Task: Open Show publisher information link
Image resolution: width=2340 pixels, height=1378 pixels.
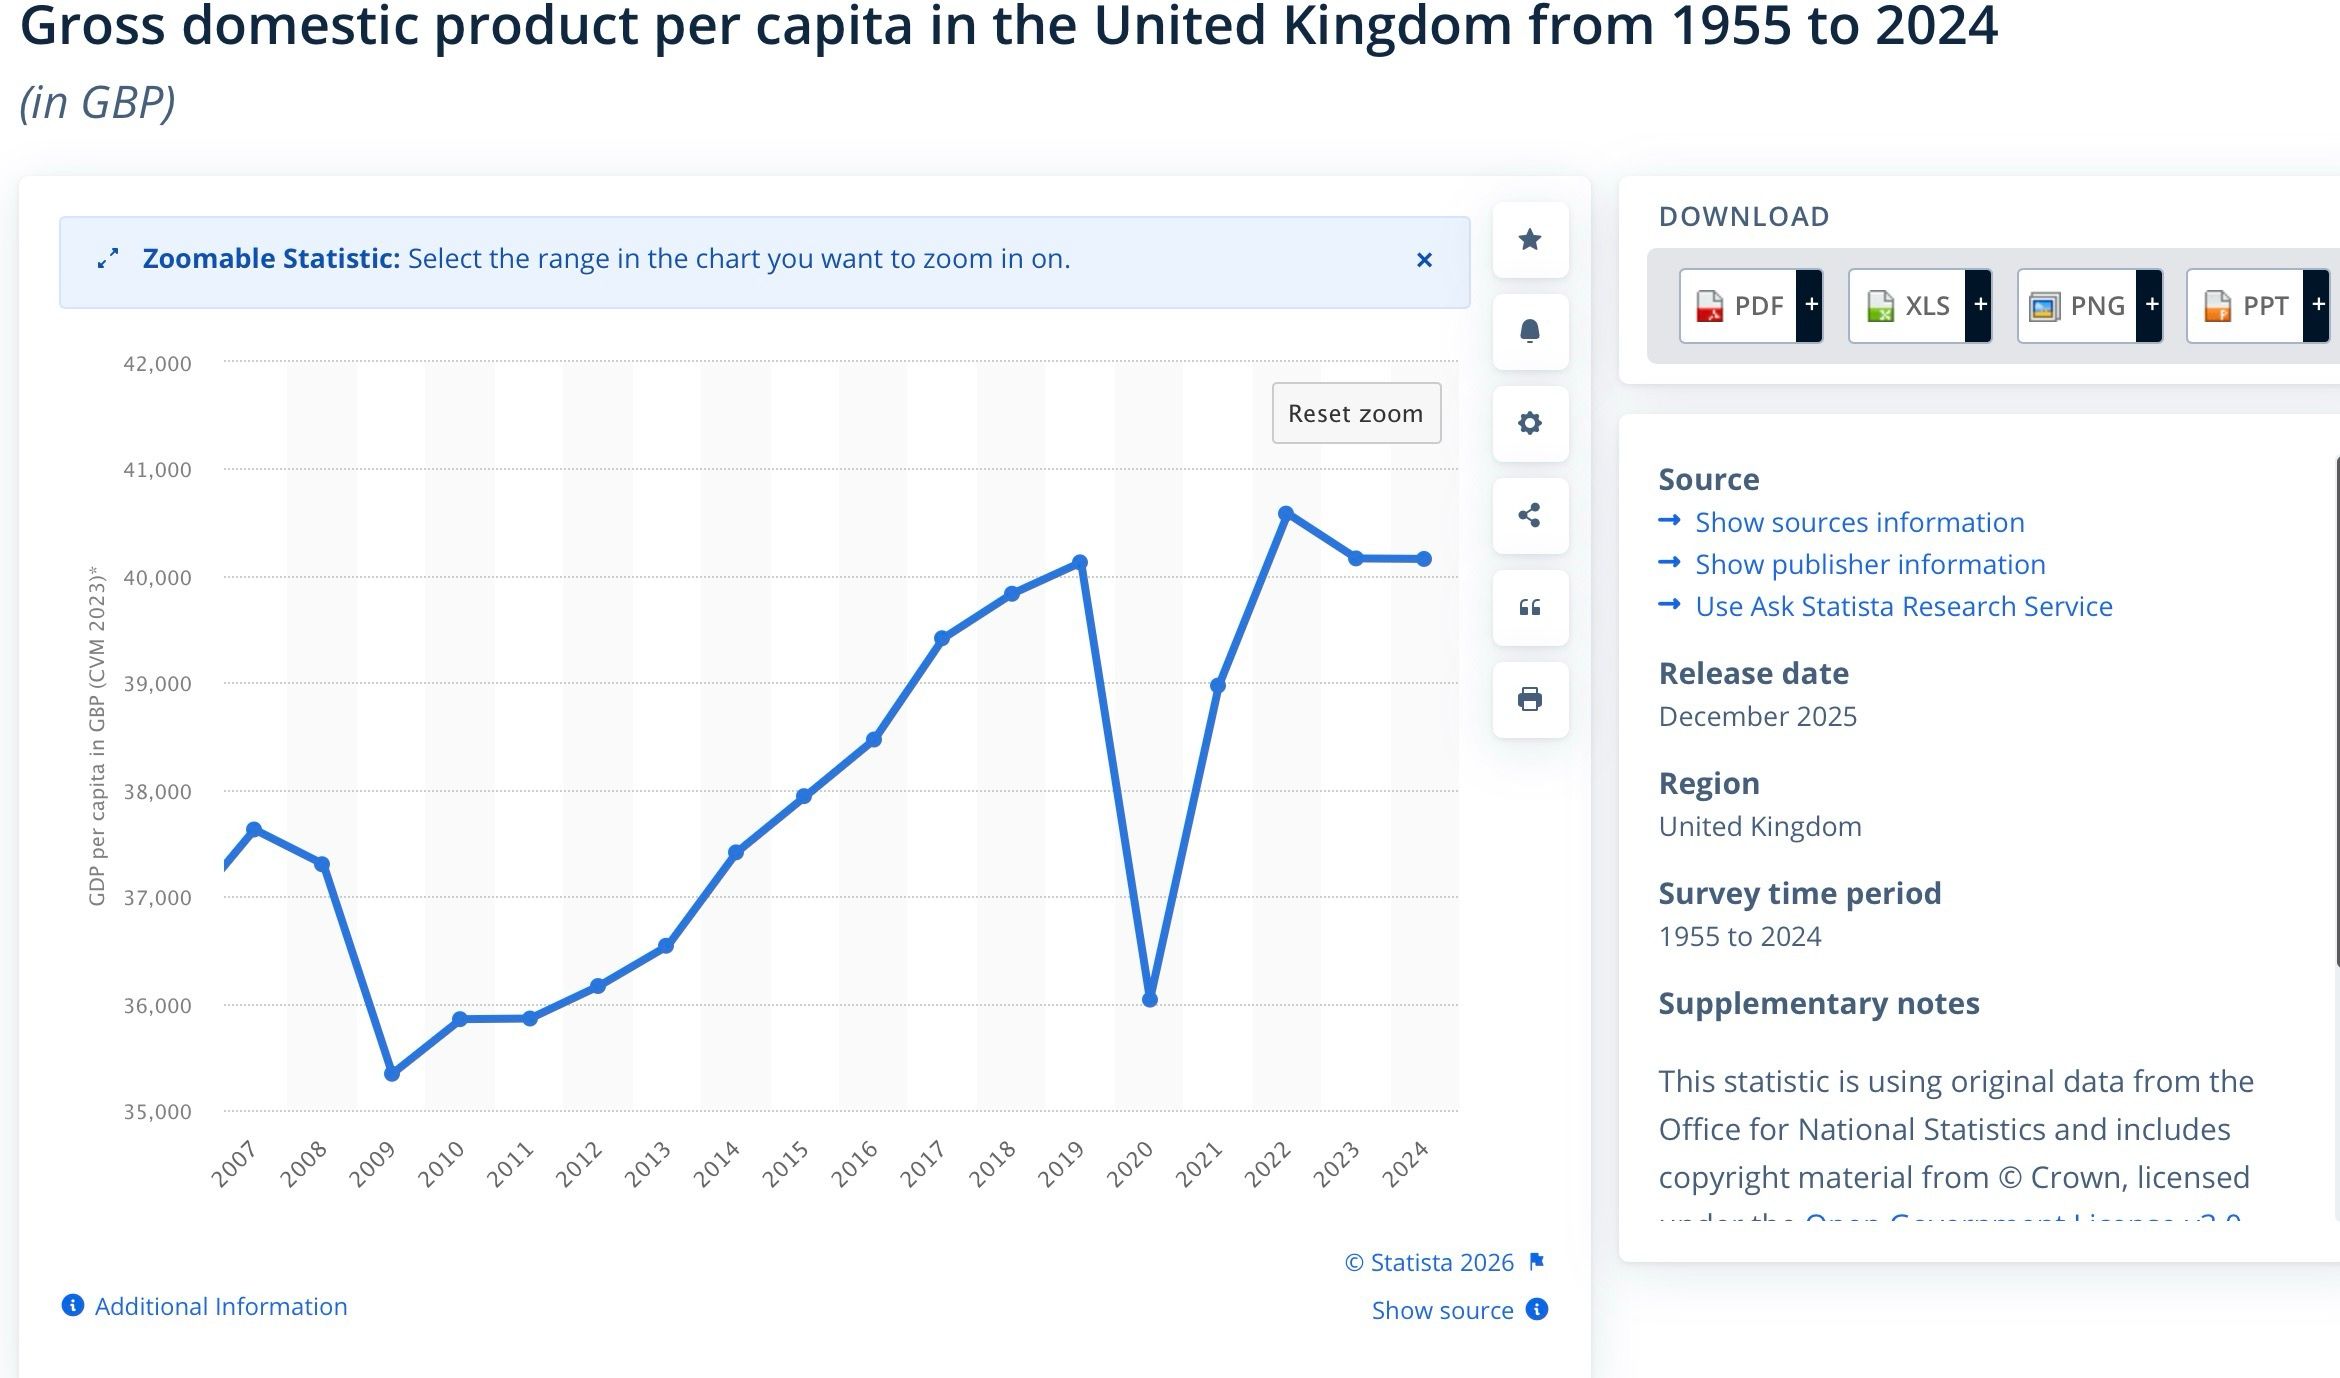Action: [1870, 564]
